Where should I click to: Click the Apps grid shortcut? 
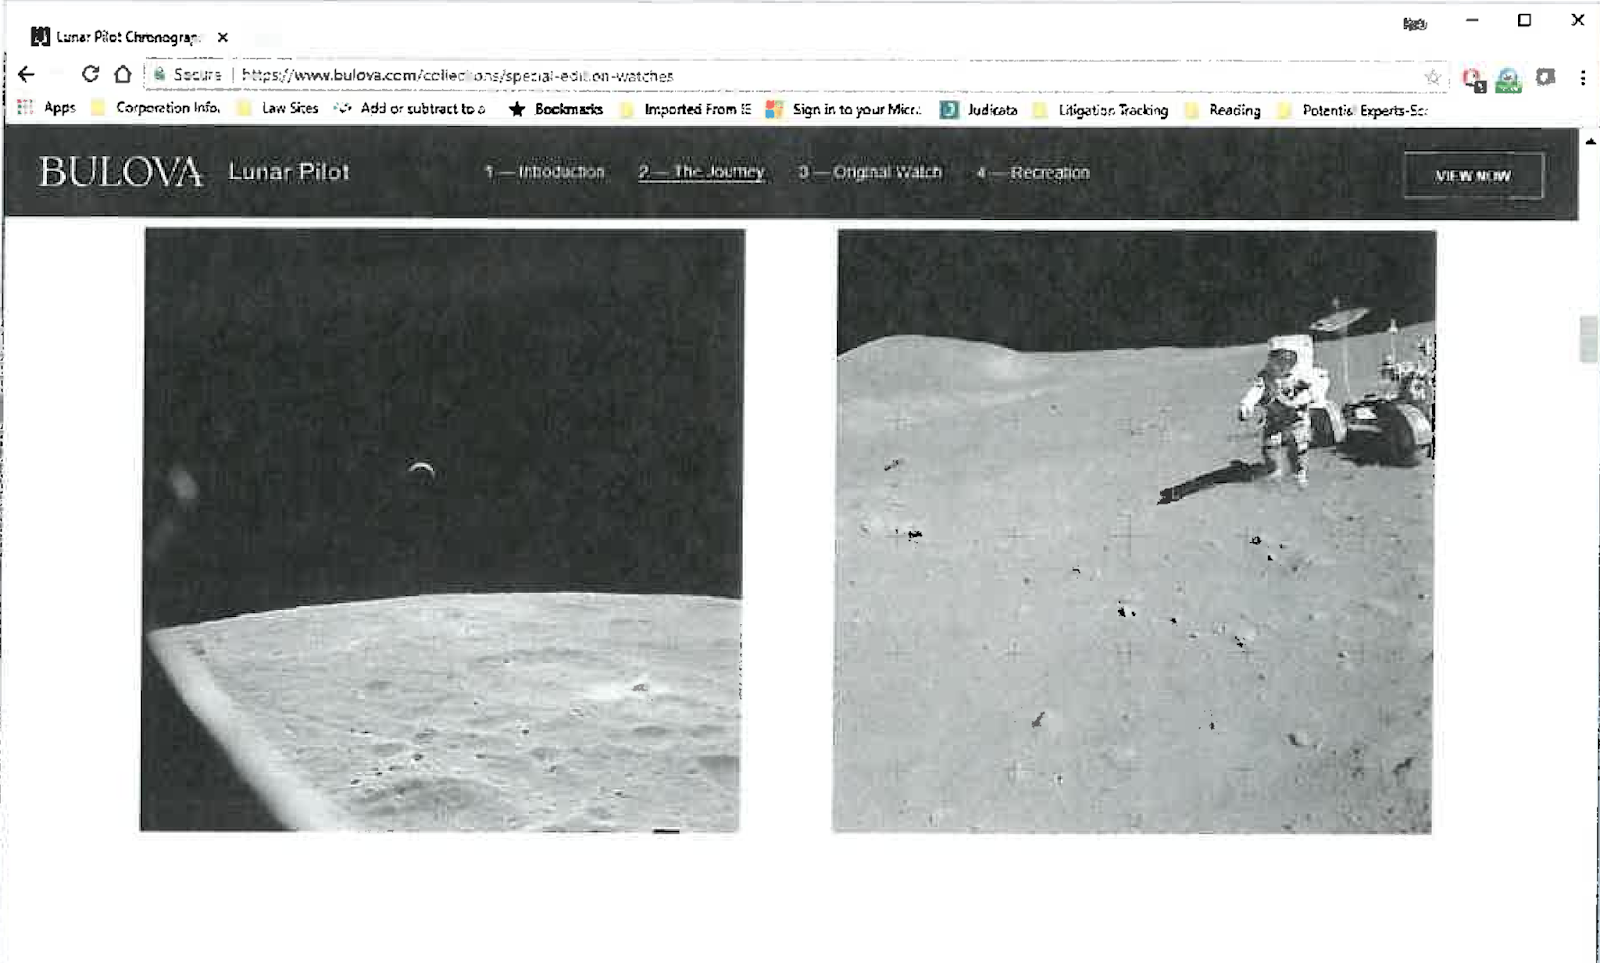[47, 108]
